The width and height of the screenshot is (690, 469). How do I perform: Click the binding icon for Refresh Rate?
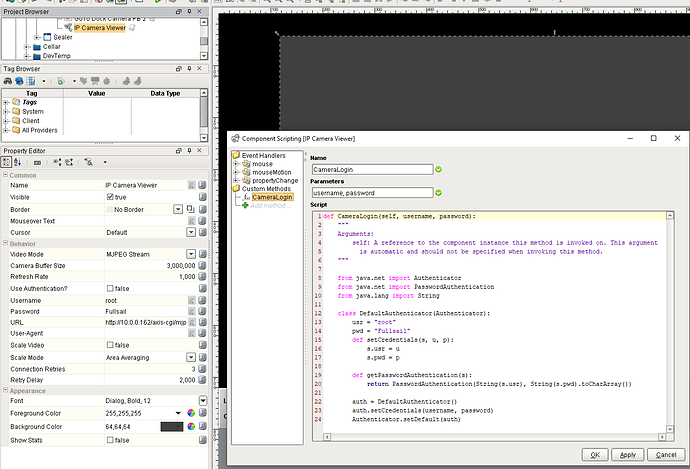click(202, 276)
